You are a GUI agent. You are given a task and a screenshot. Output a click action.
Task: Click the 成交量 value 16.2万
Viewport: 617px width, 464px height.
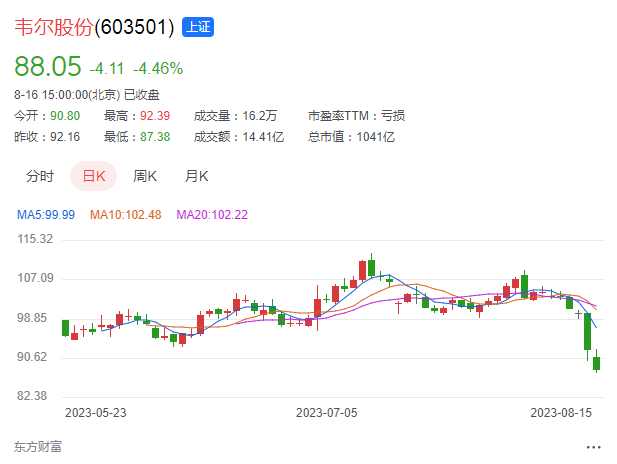tap(260, 116)
